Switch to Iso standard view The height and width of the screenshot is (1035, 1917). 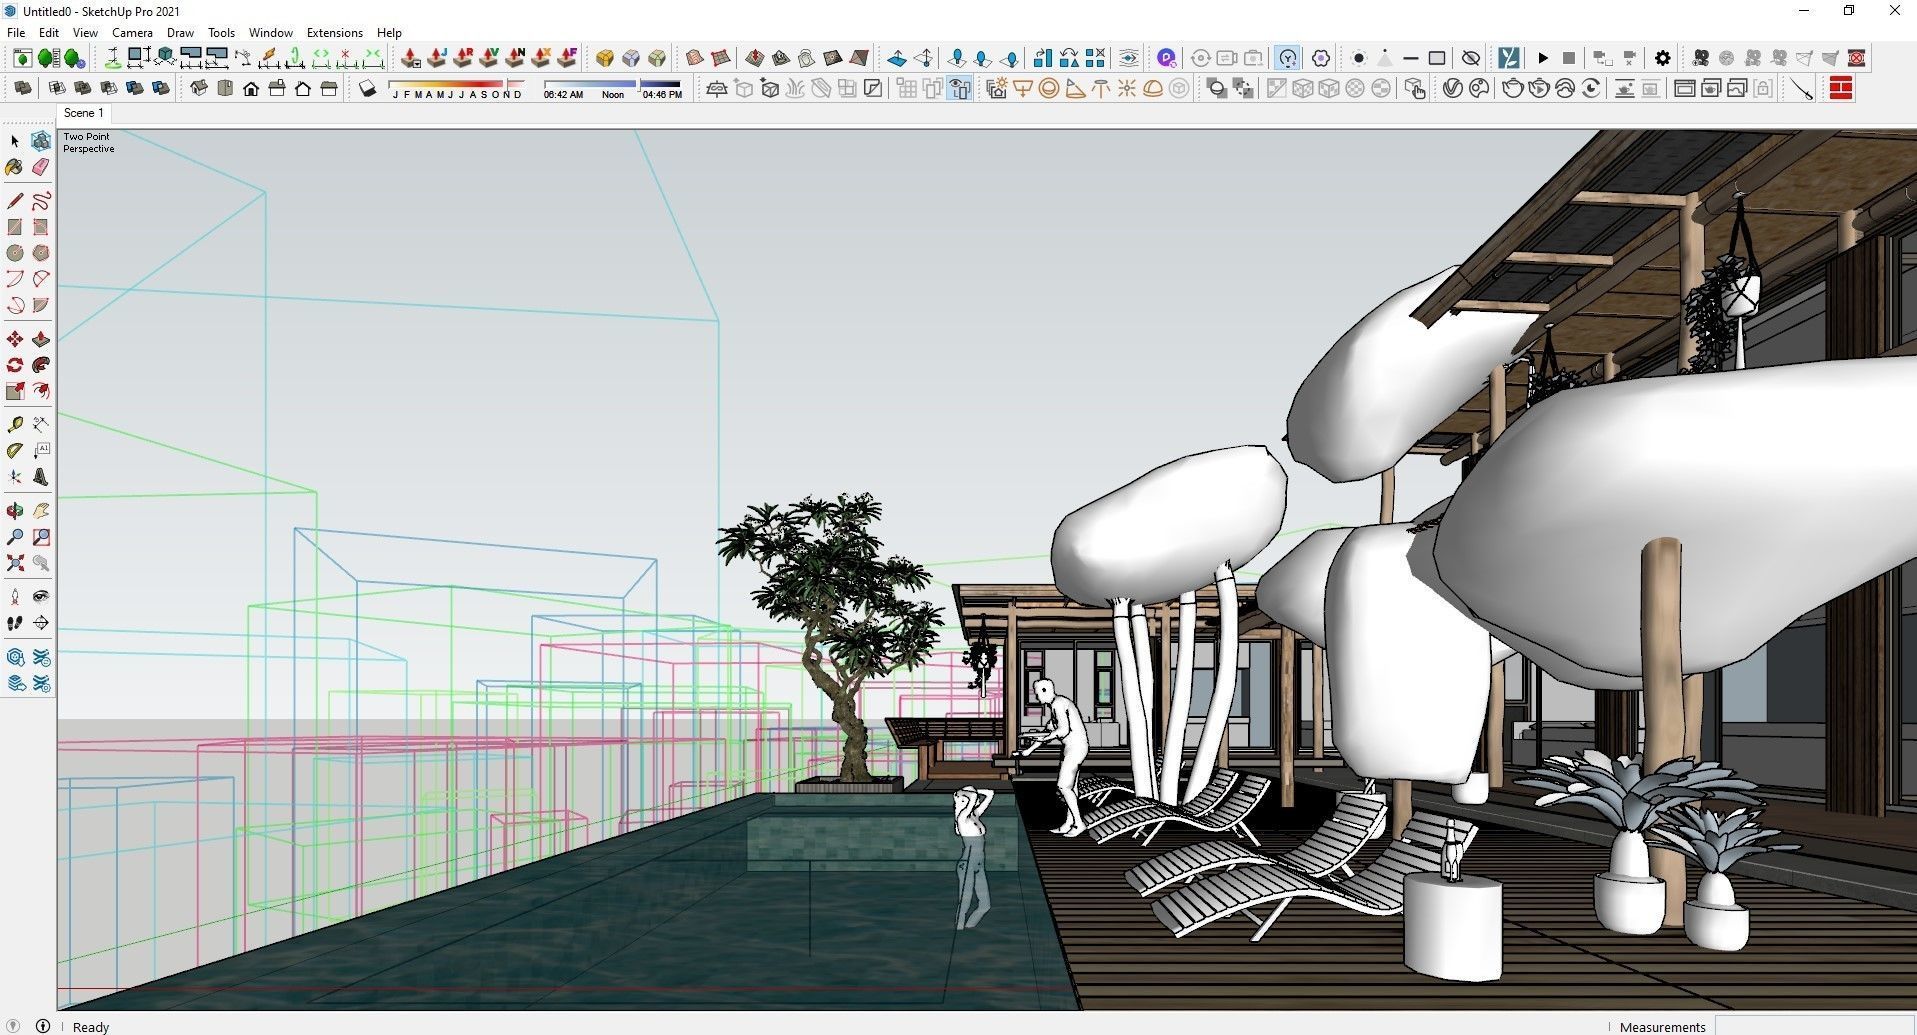click(199, 88)
